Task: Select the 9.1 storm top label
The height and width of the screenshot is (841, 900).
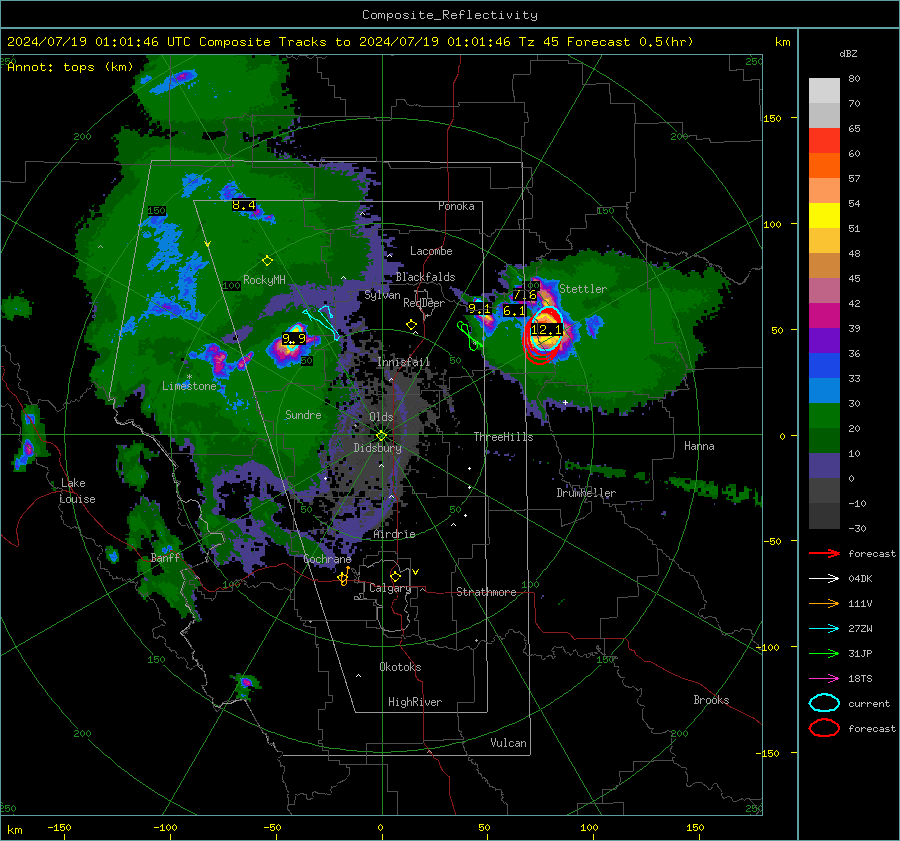Action: coord(479,309)
